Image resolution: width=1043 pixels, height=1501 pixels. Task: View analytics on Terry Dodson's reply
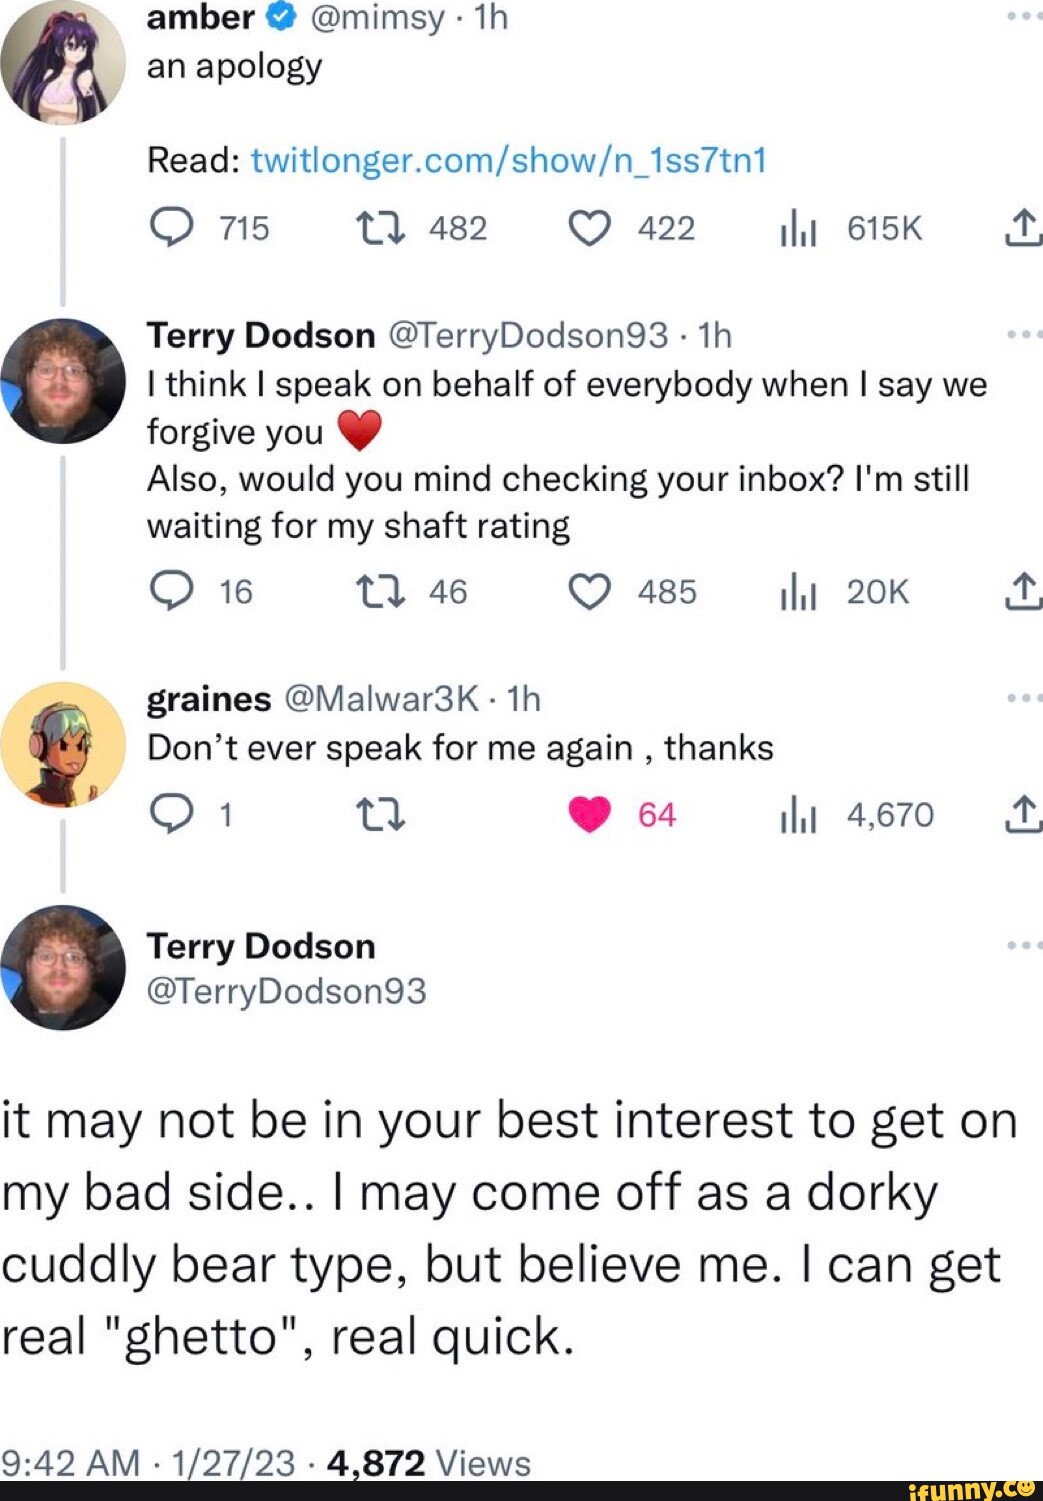(x=800, y=591)
